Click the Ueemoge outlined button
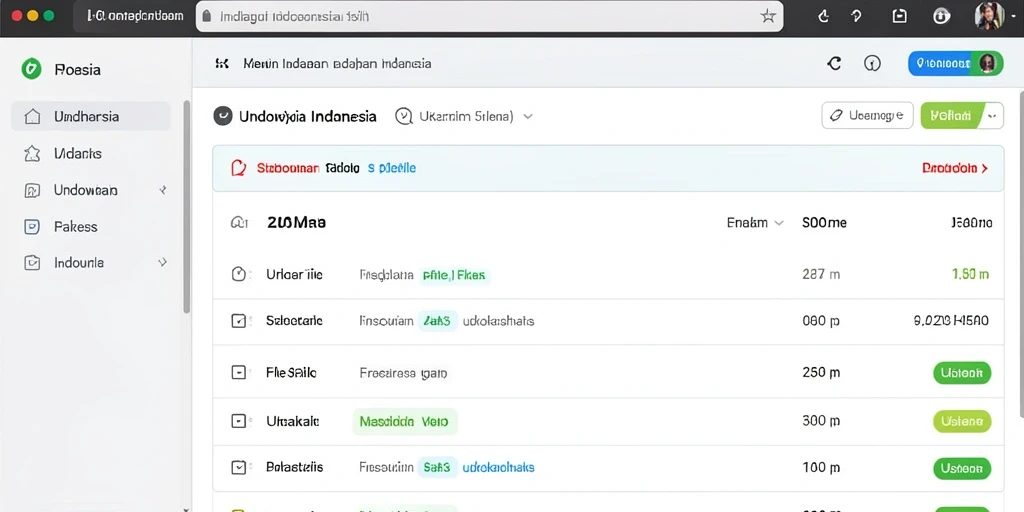The image size is (1024, 512). tap(867, 116)
